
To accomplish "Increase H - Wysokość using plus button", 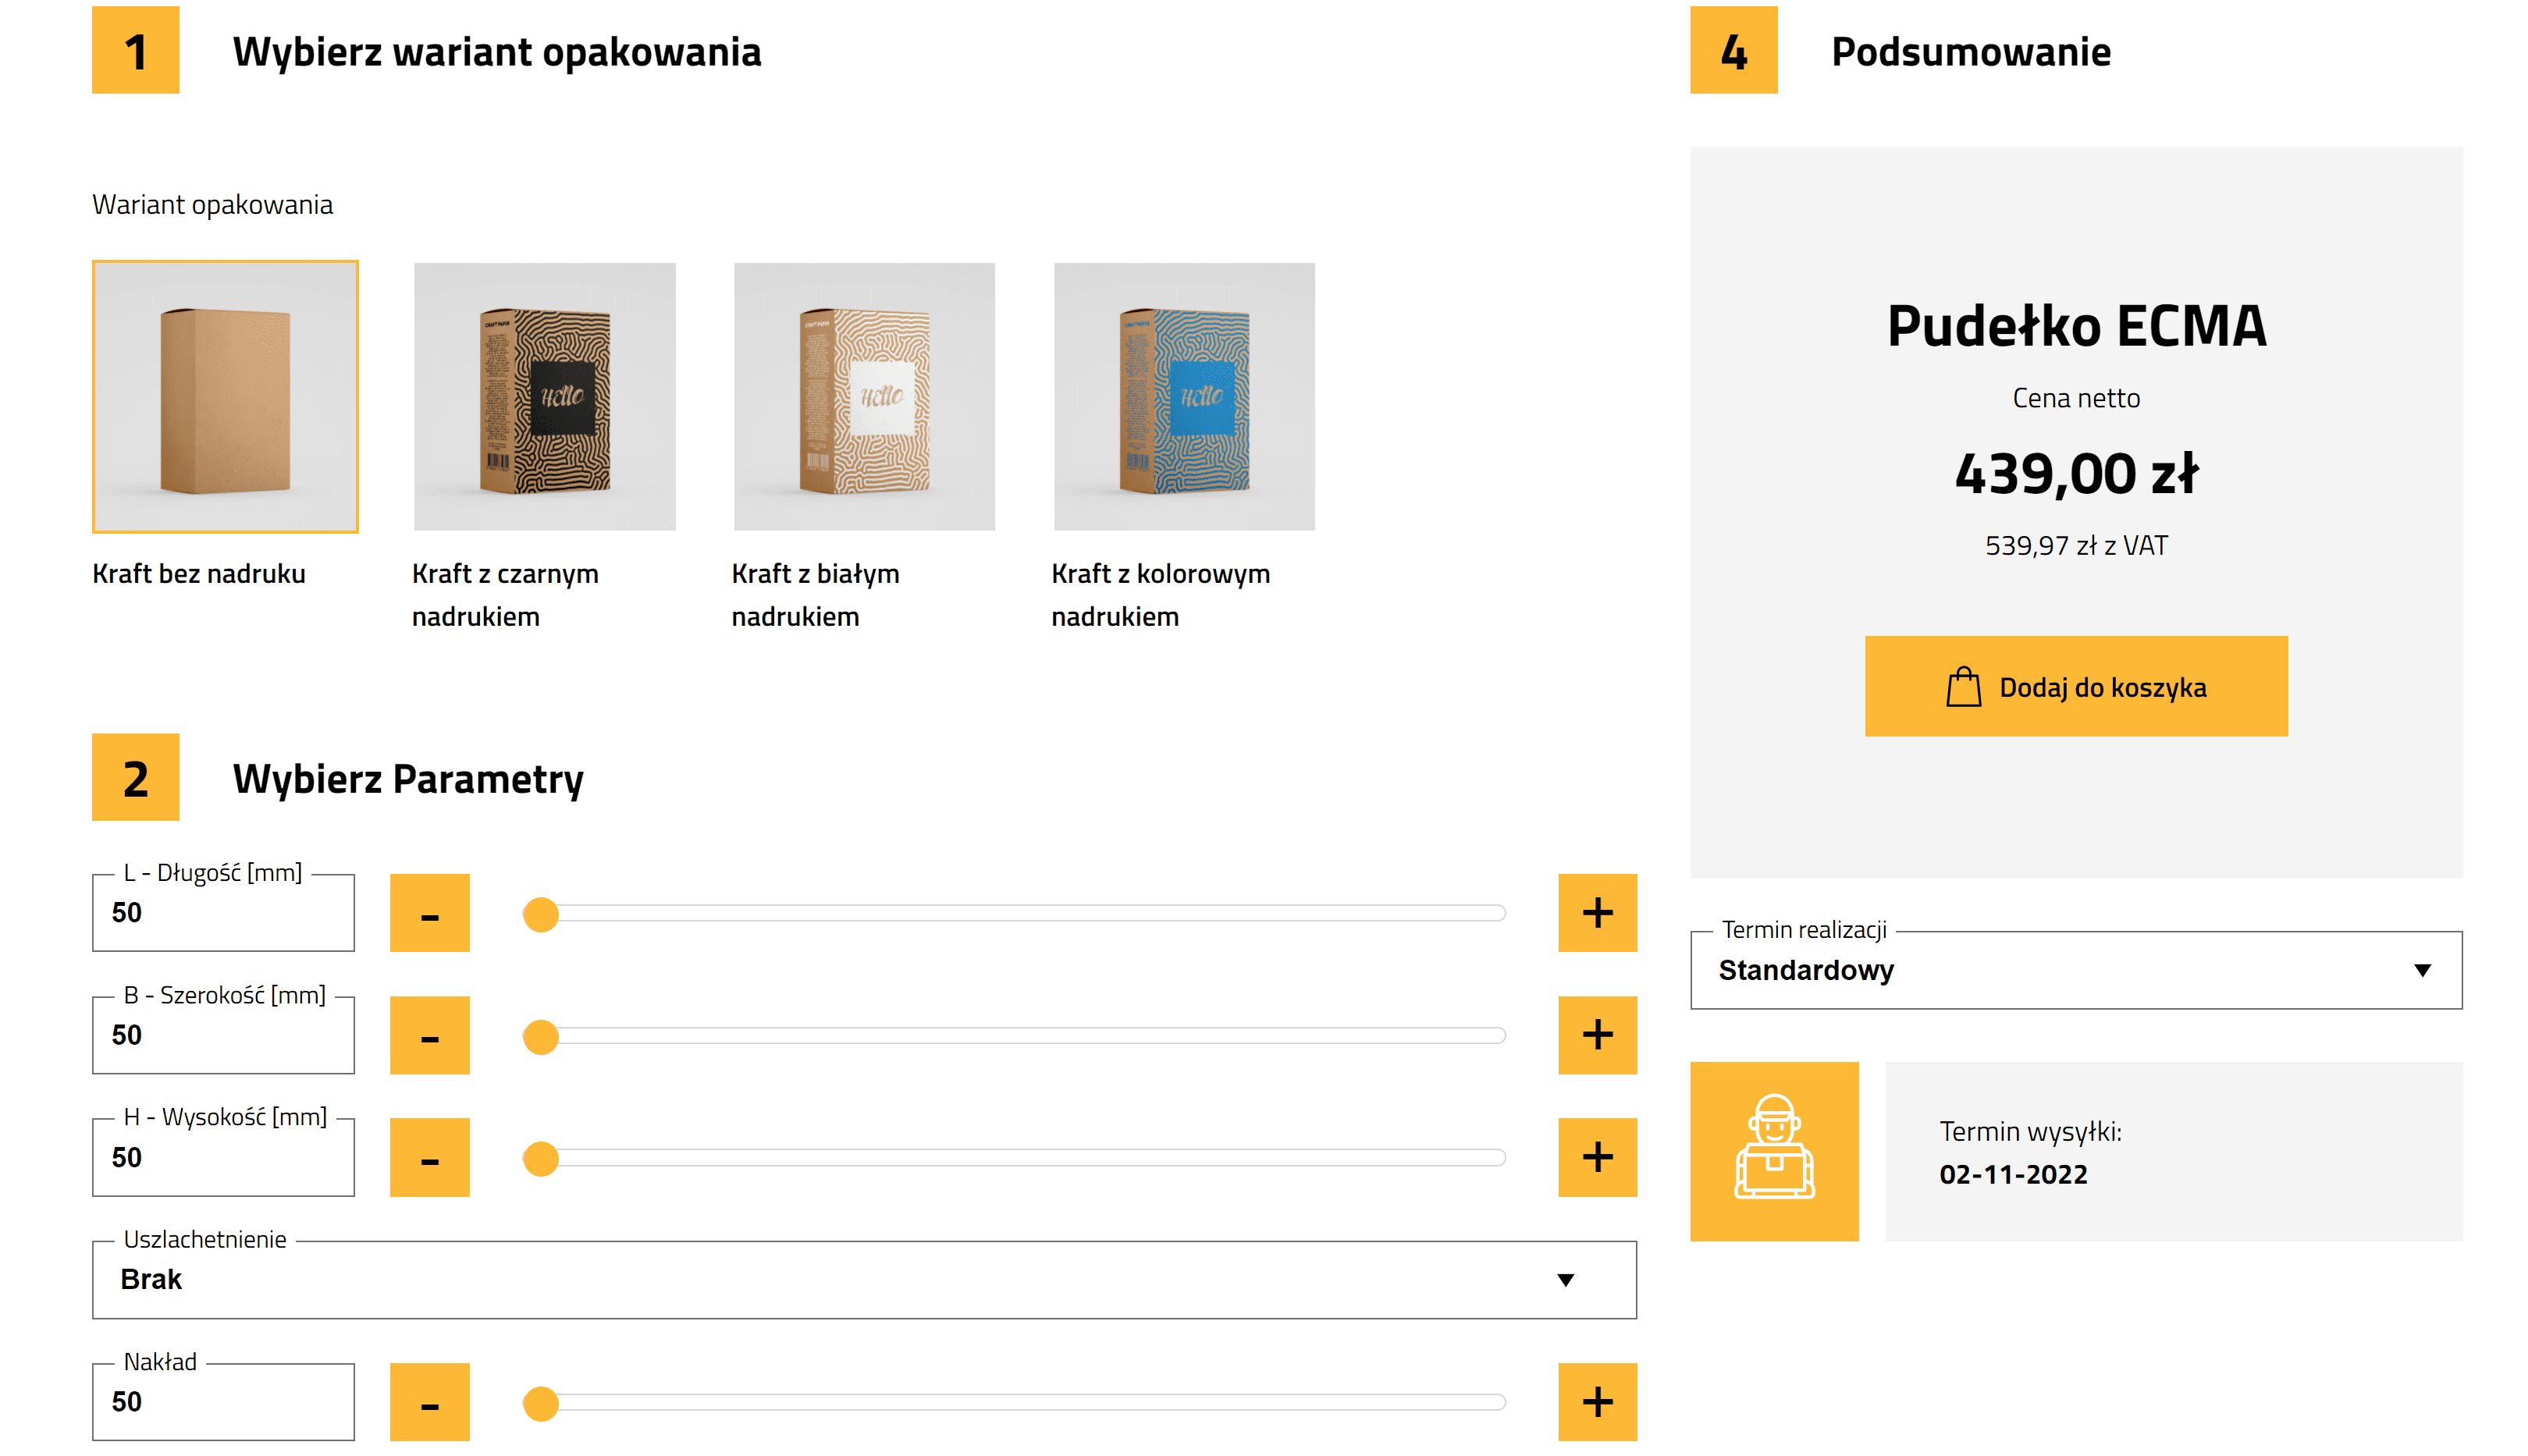I will [x=1596, y=1157].
